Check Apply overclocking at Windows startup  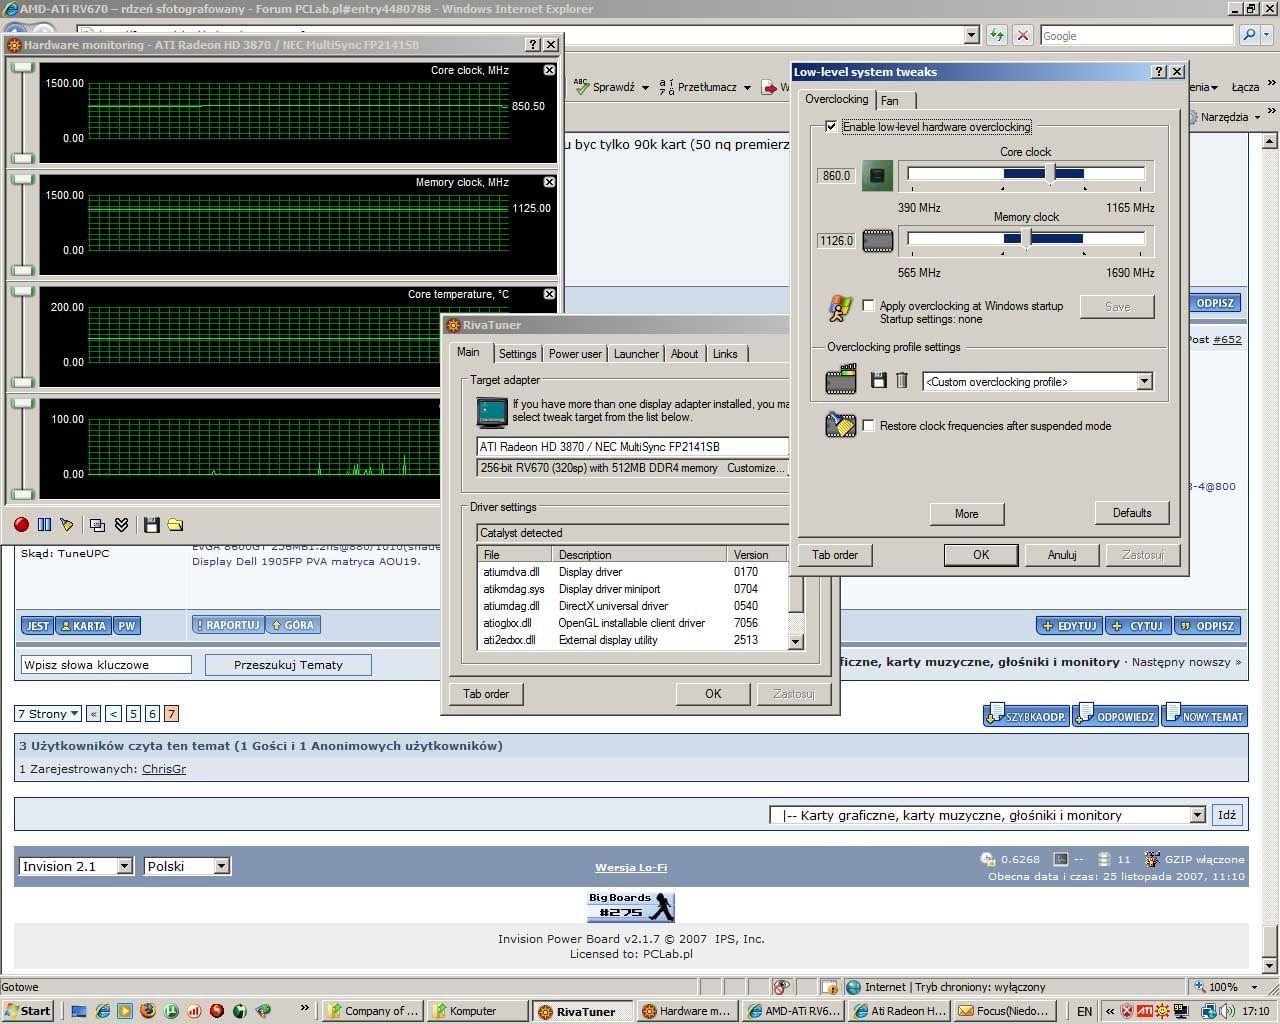pyautogui.click(x=868, y=306)
